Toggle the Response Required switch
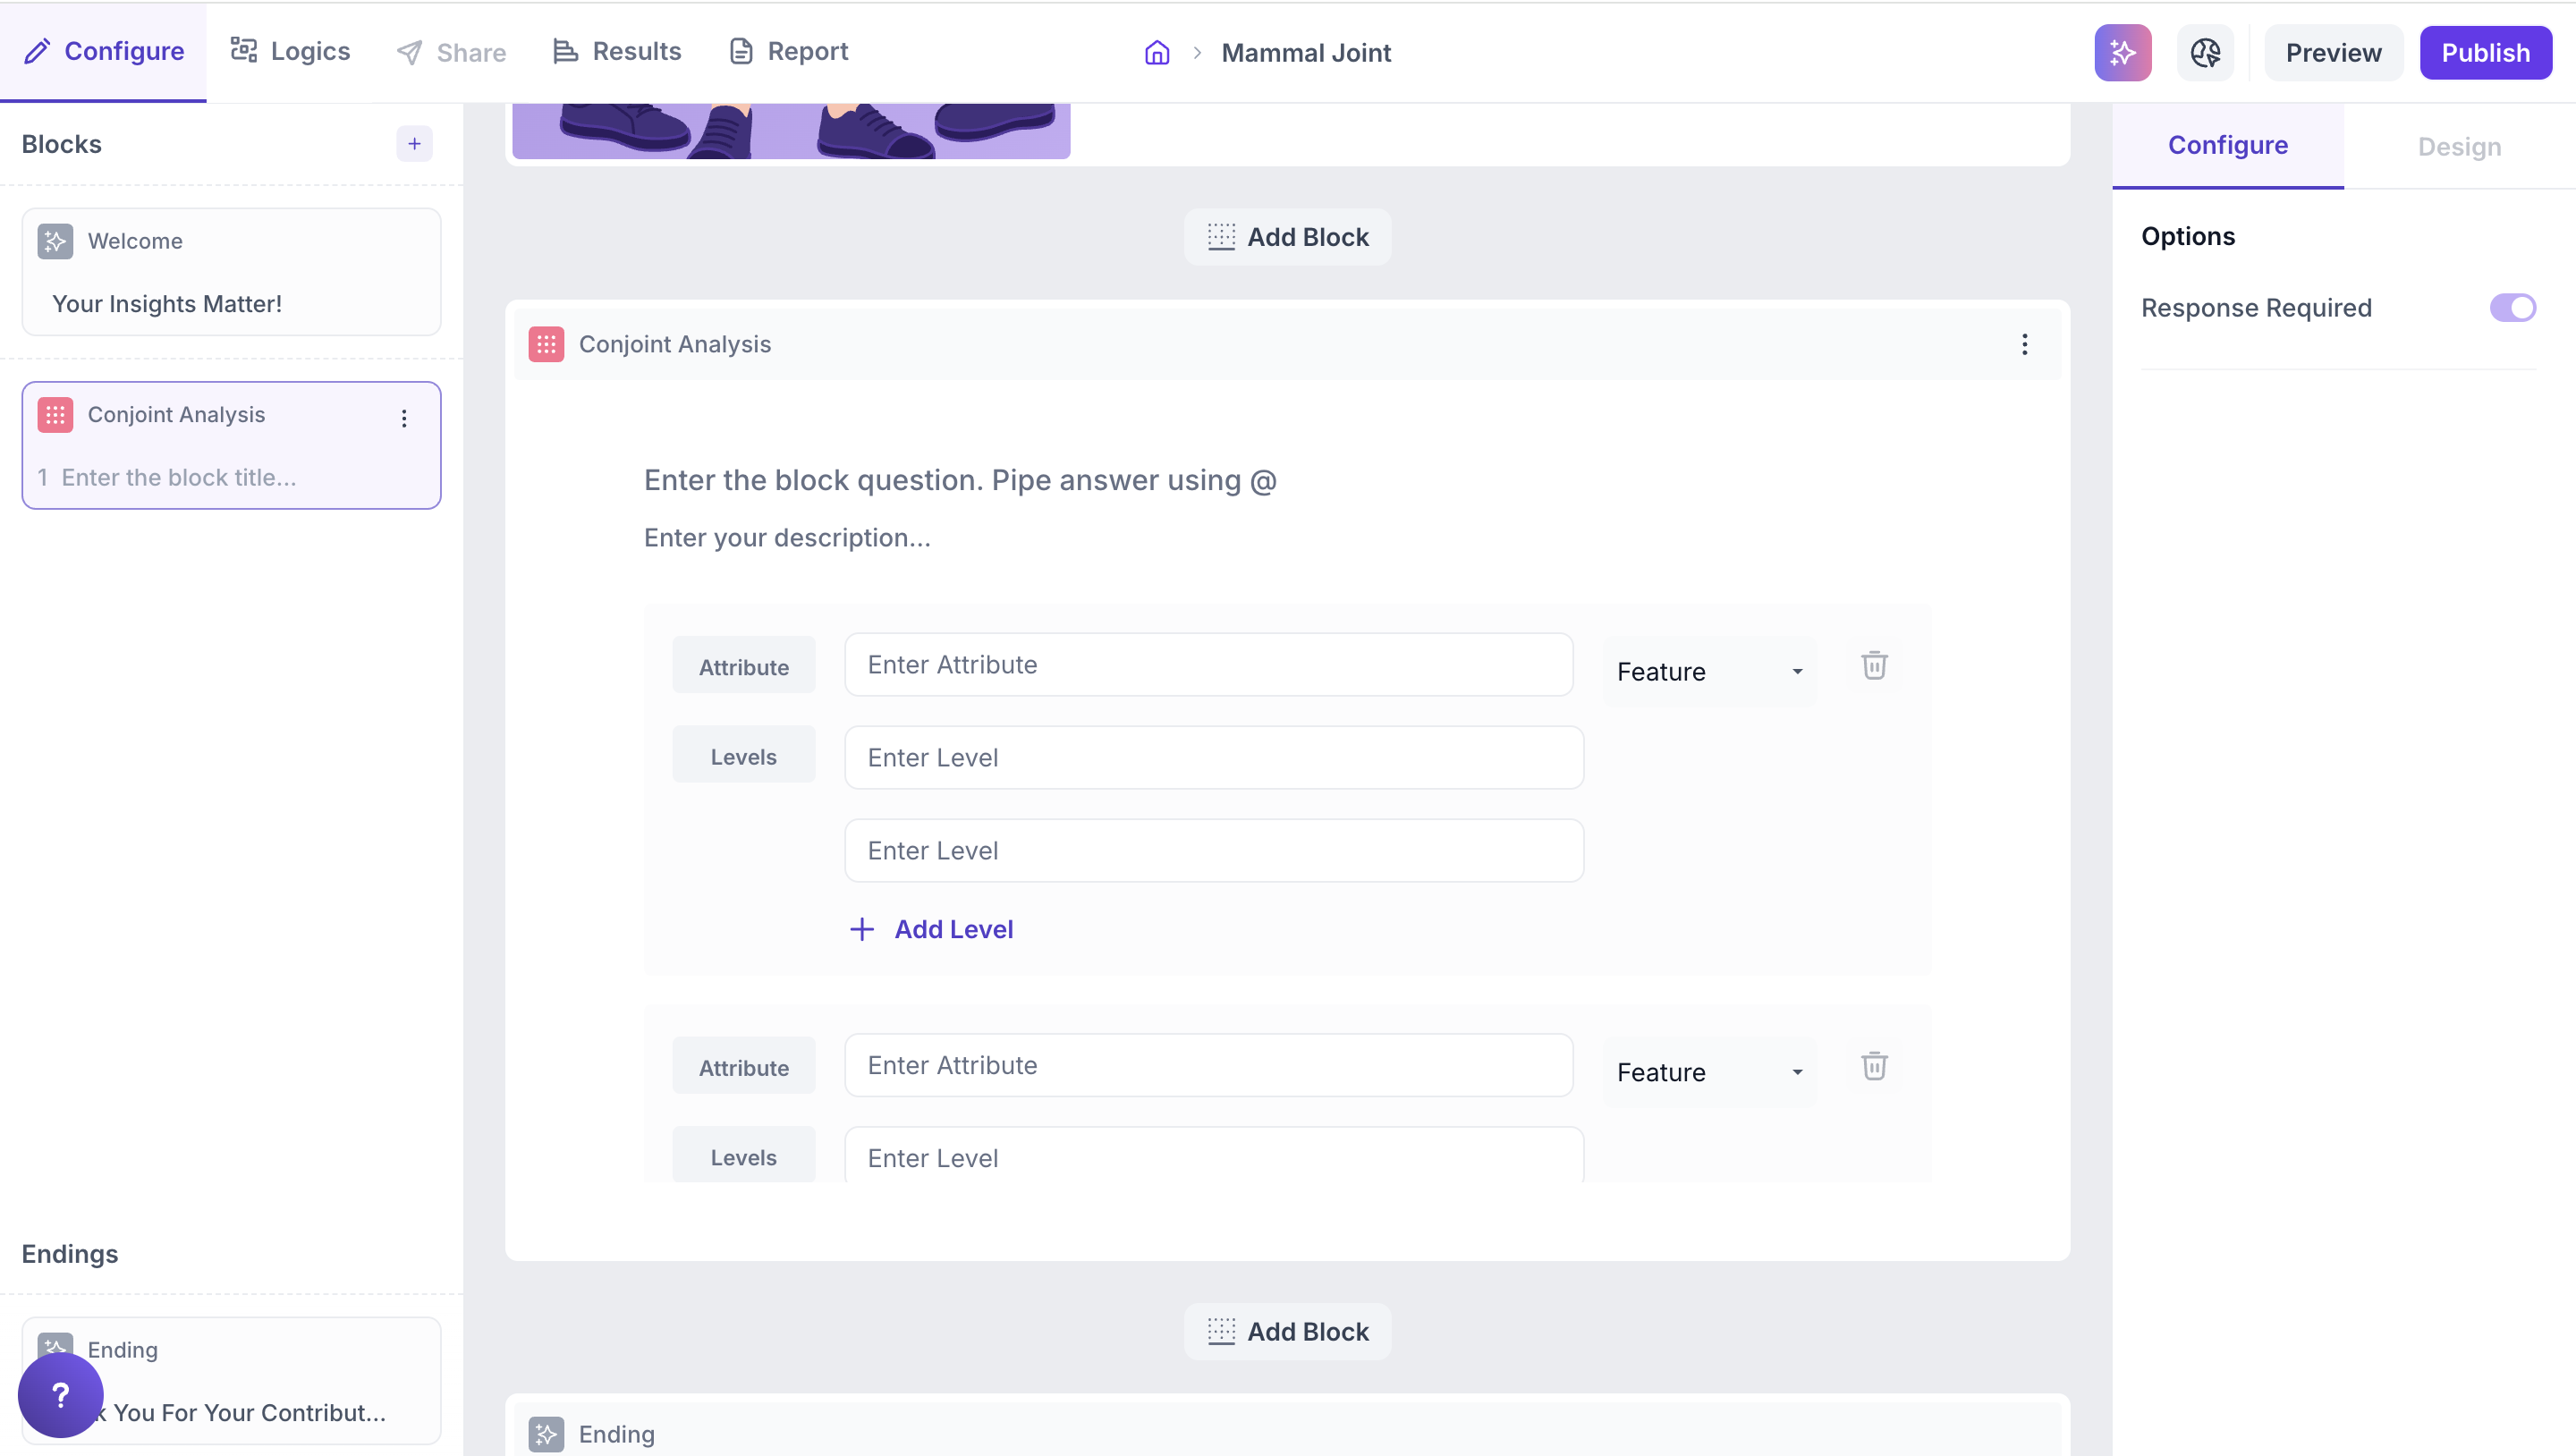Image resolution: width=2576 pixels, height=1456 pixels. 2512,308
